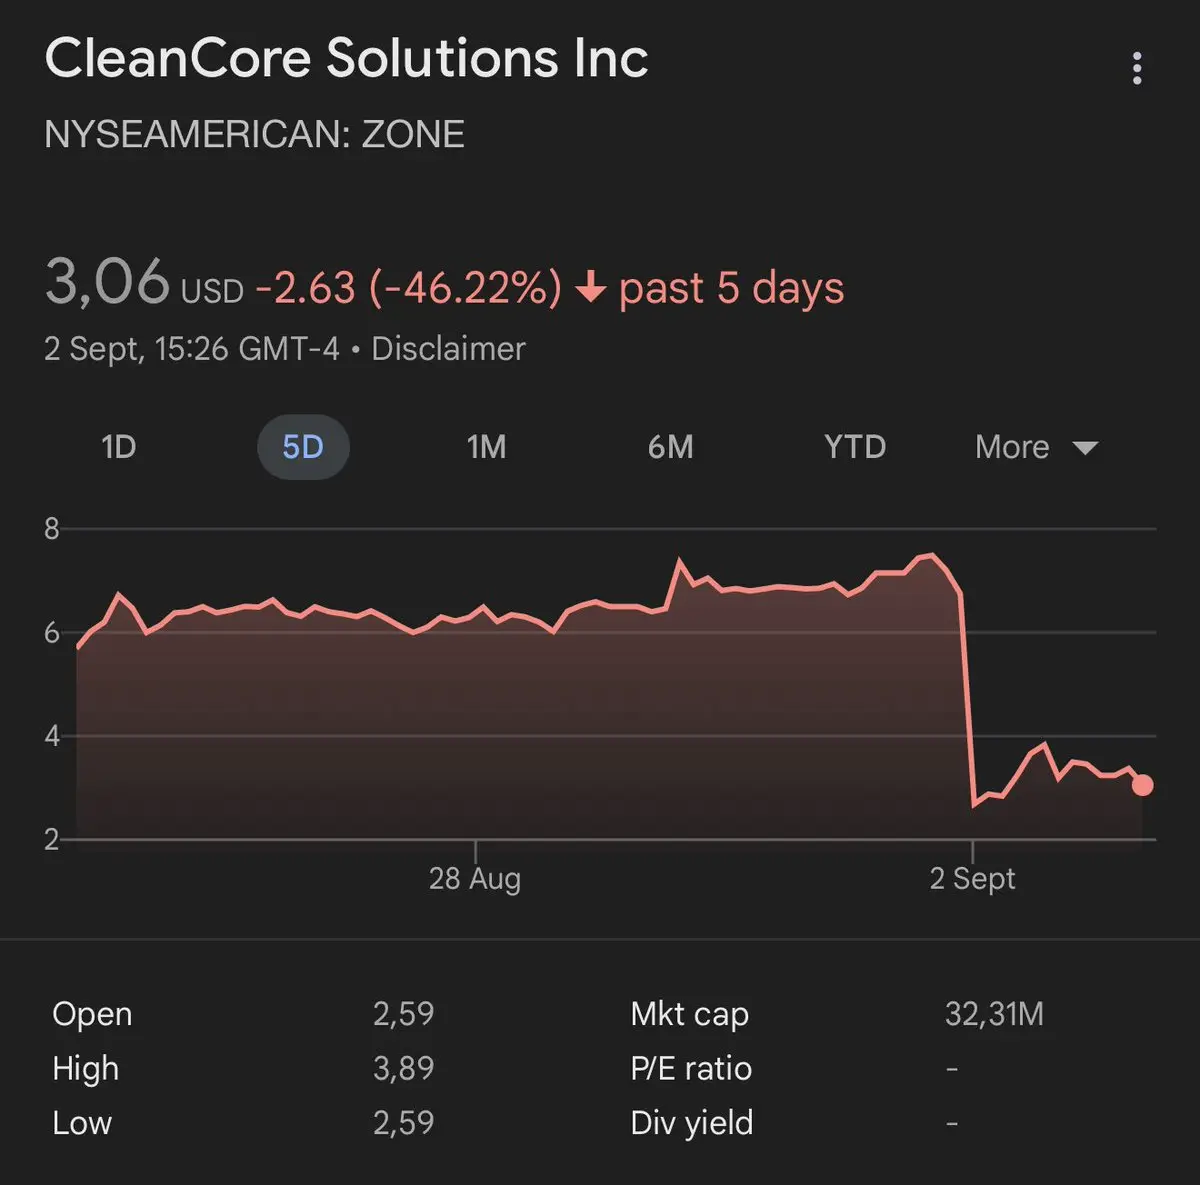Click the NYSEAMERICAN: ZONE ticker label
Image resolution: width=1200 pixels, height=1185 pixels.
point(254,134)
